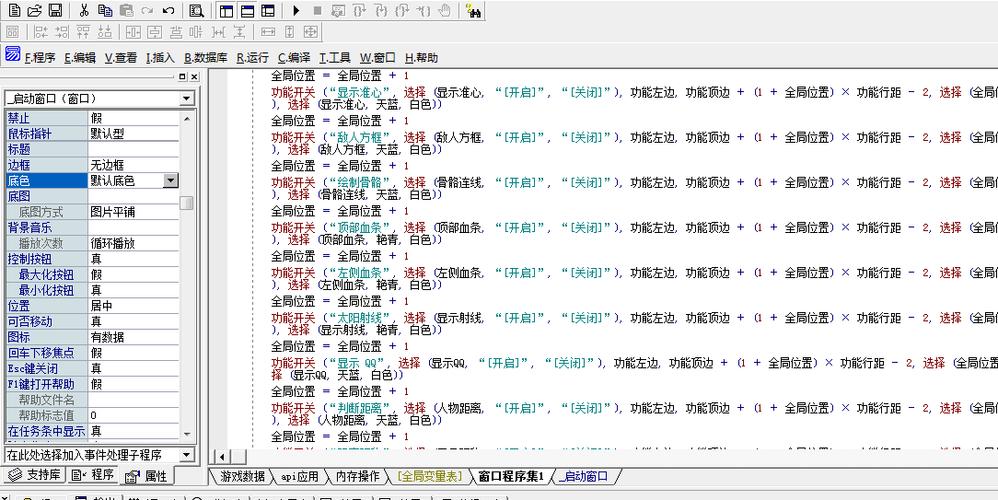The image size is (998, 500).
Task: Click property list scrollbar down arrow
Action: [186, 433]
